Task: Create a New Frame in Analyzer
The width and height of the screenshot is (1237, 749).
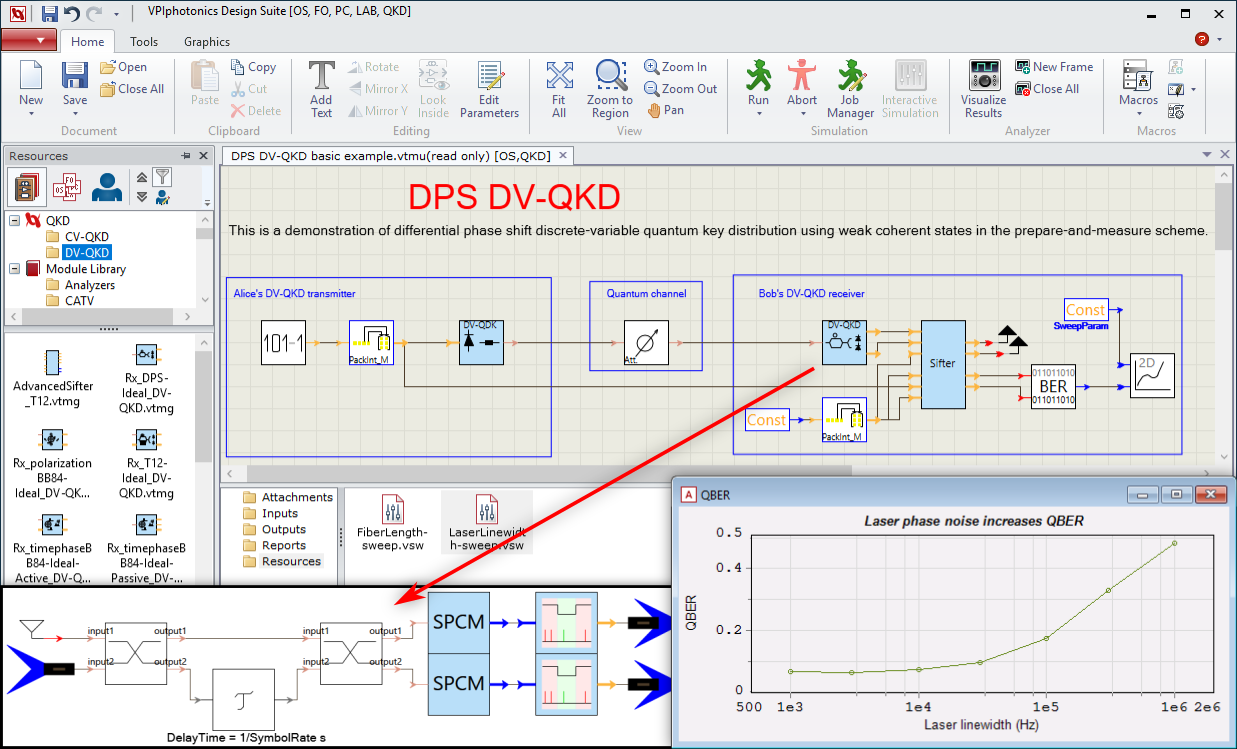Action: 1055,67
